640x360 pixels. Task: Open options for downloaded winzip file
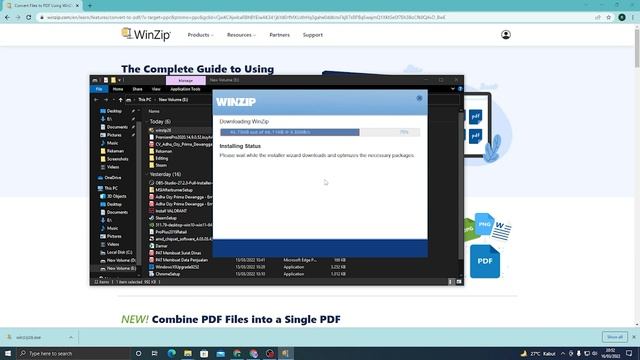point(71,338)
